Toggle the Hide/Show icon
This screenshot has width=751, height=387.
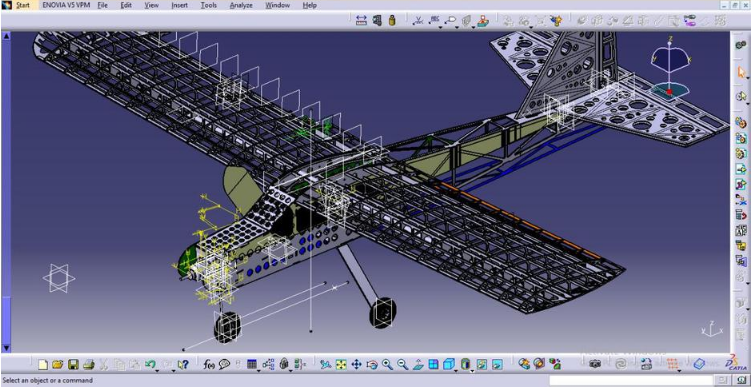481,364
